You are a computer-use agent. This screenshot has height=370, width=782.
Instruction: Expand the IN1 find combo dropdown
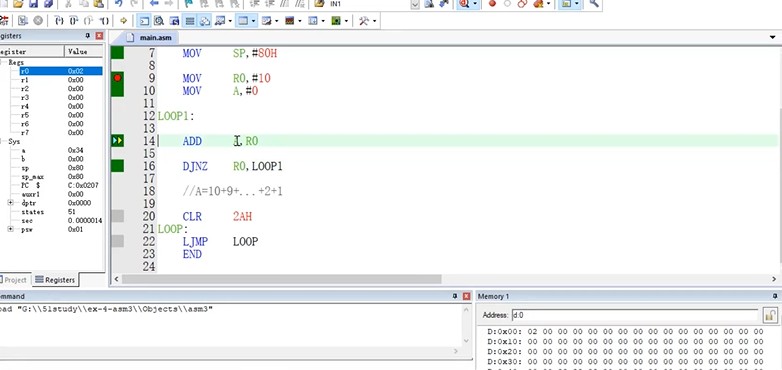pos(415,4)
